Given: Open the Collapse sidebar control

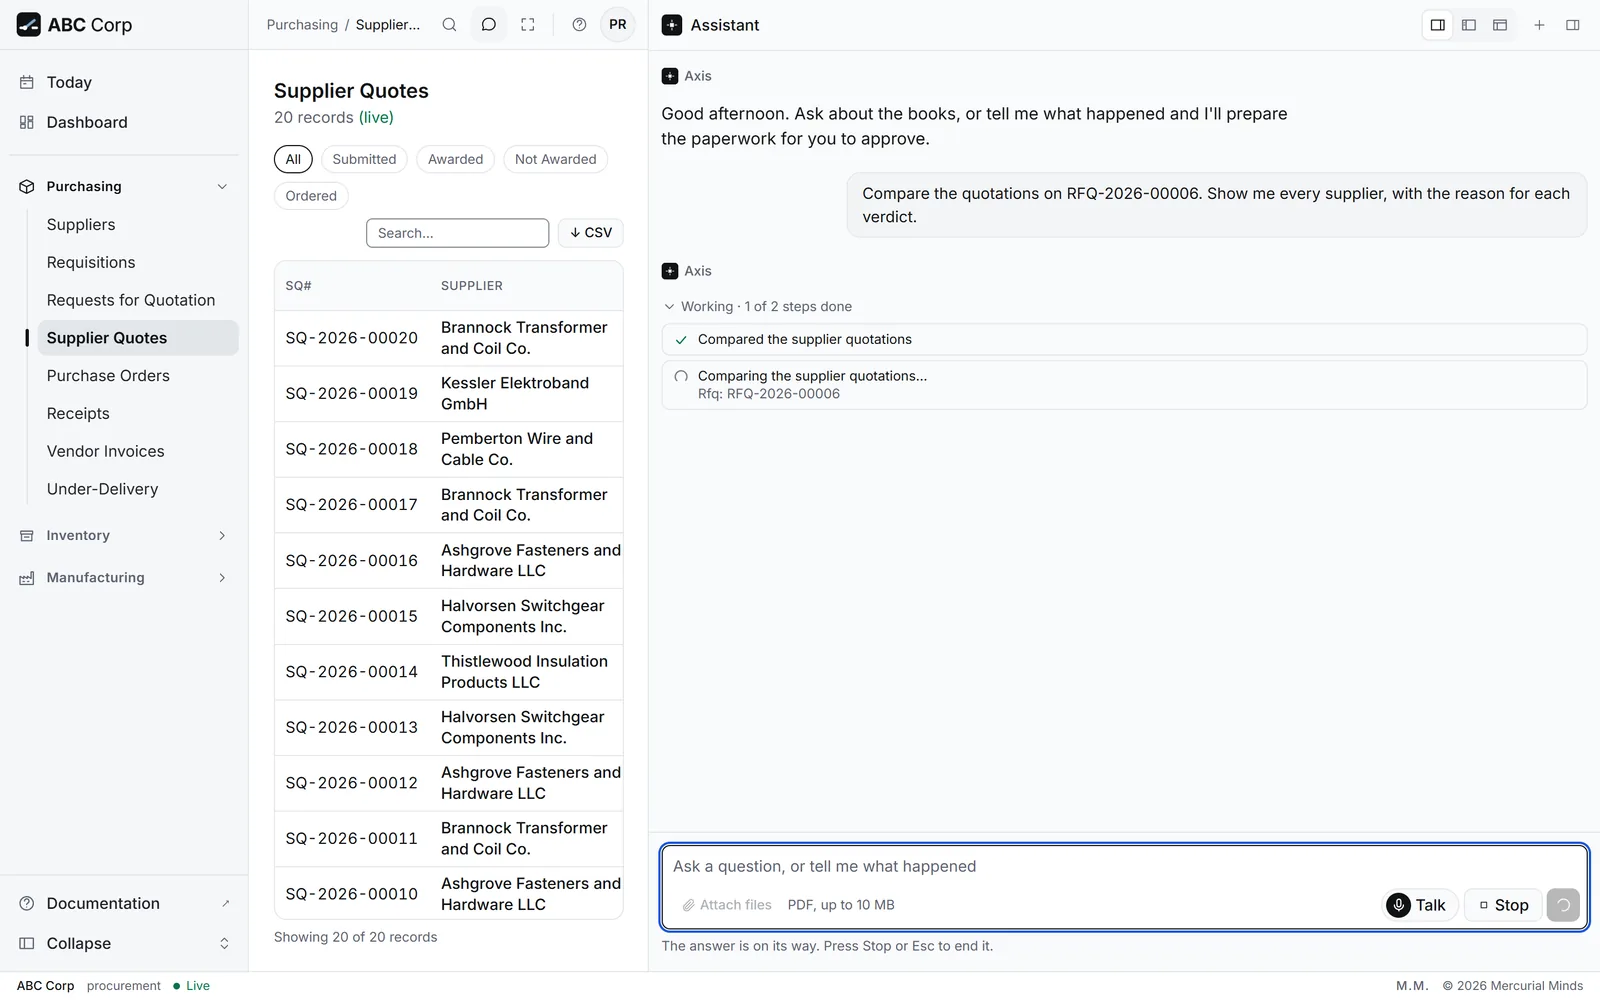Looking at the screenshot, I should coord(124,943).
